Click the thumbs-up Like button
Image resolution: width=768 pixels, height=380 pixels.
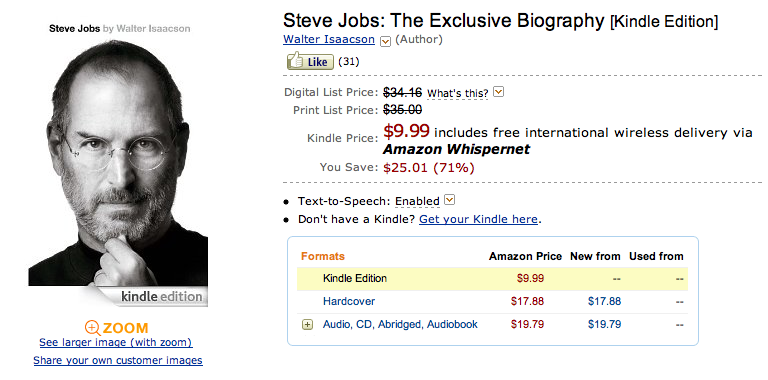pyautogui.click(x=310, y=61)
